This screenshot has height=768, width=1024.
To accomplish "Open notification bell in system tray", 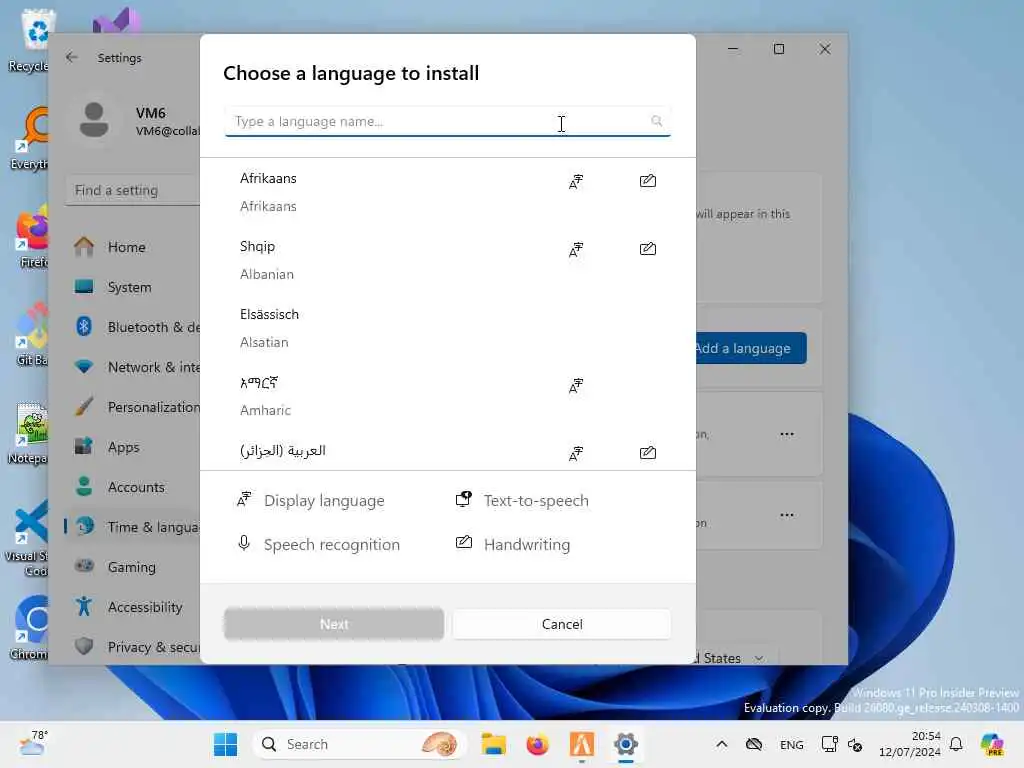I will (x=956, y=744).
